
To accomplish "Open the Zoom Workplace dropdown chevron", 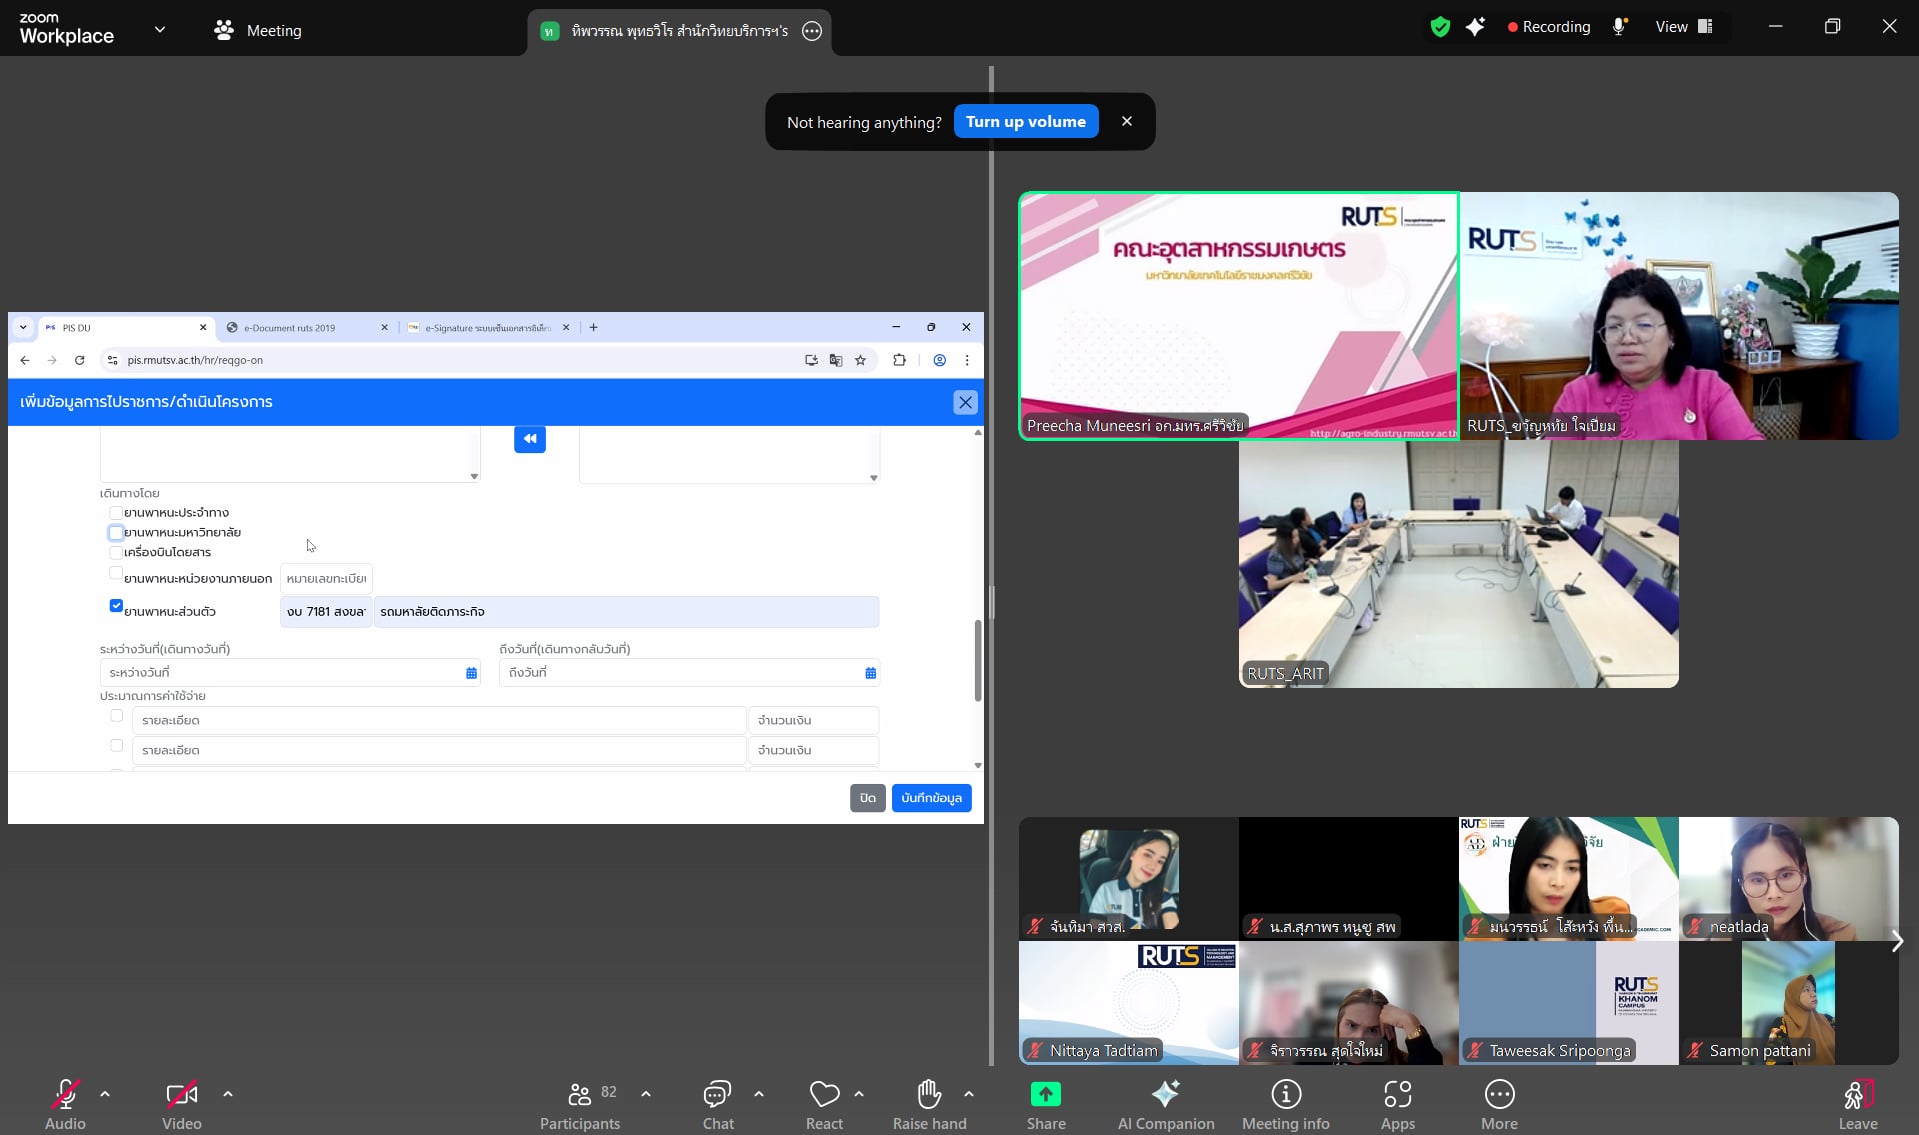I will tap(159, 29).
